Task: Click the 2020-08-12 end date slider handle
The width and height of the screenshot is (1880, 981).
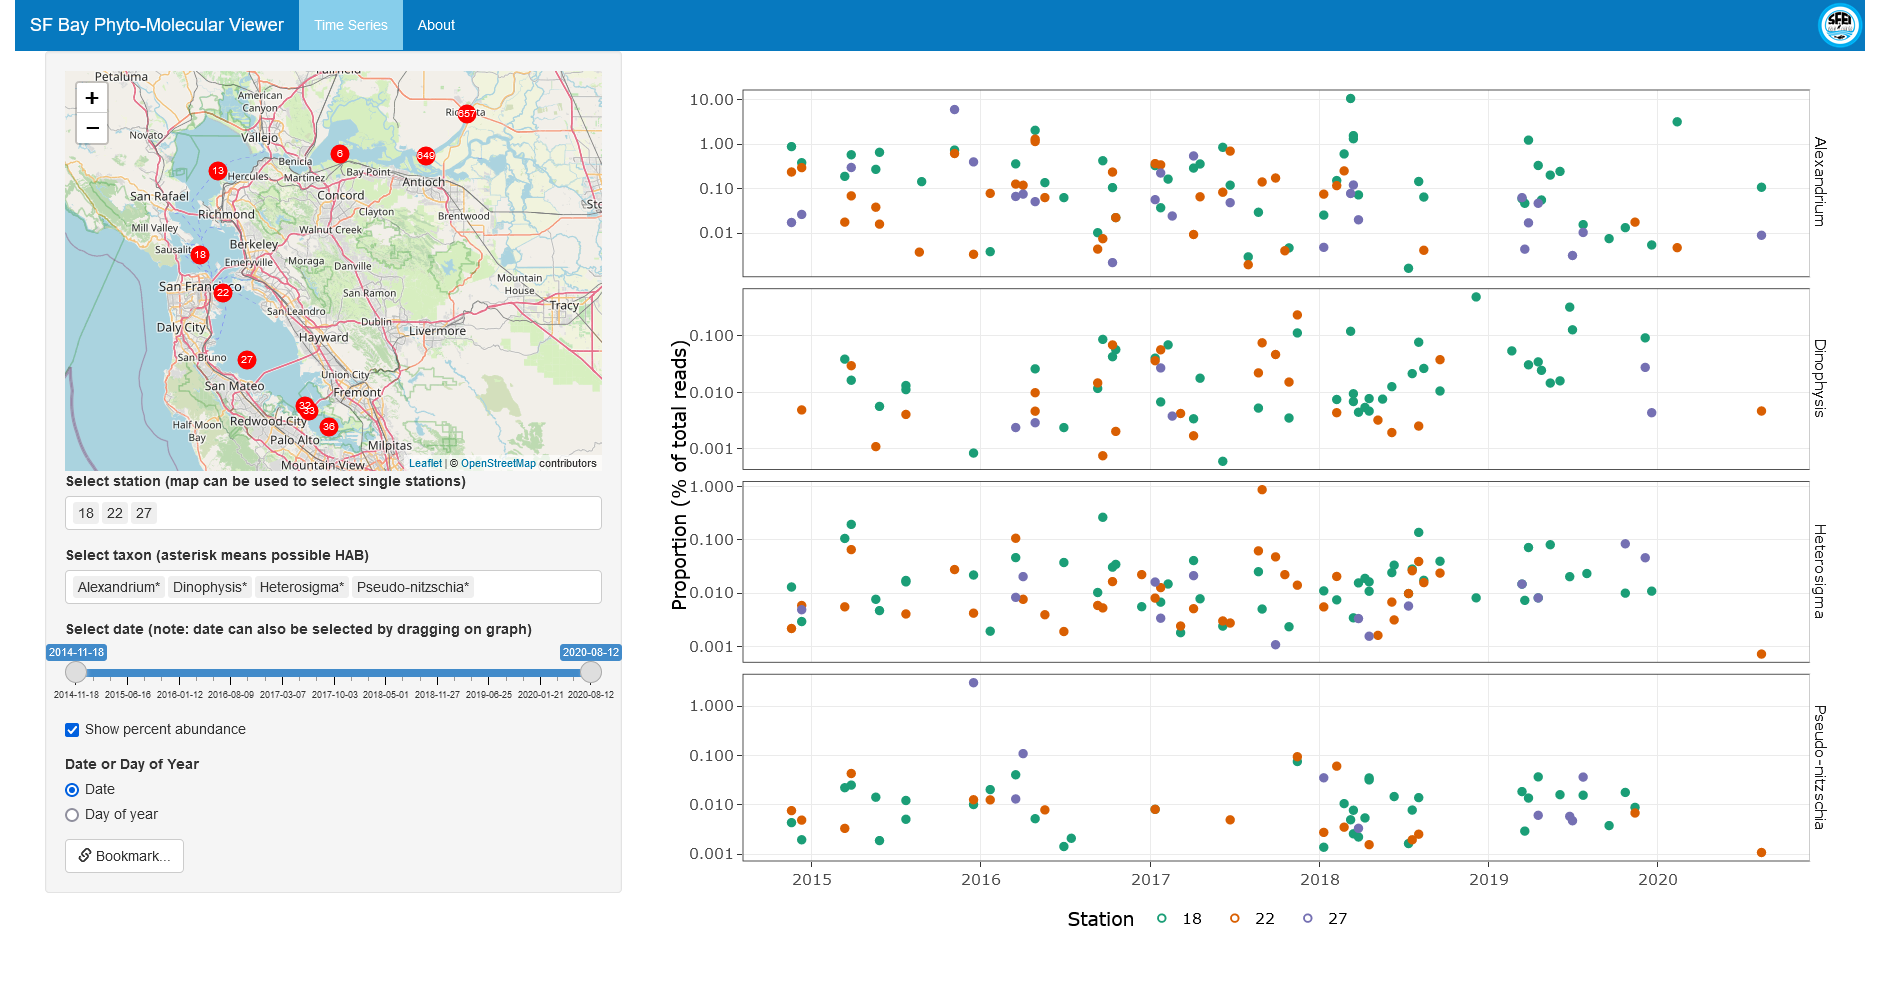Action: click(591, 672)
